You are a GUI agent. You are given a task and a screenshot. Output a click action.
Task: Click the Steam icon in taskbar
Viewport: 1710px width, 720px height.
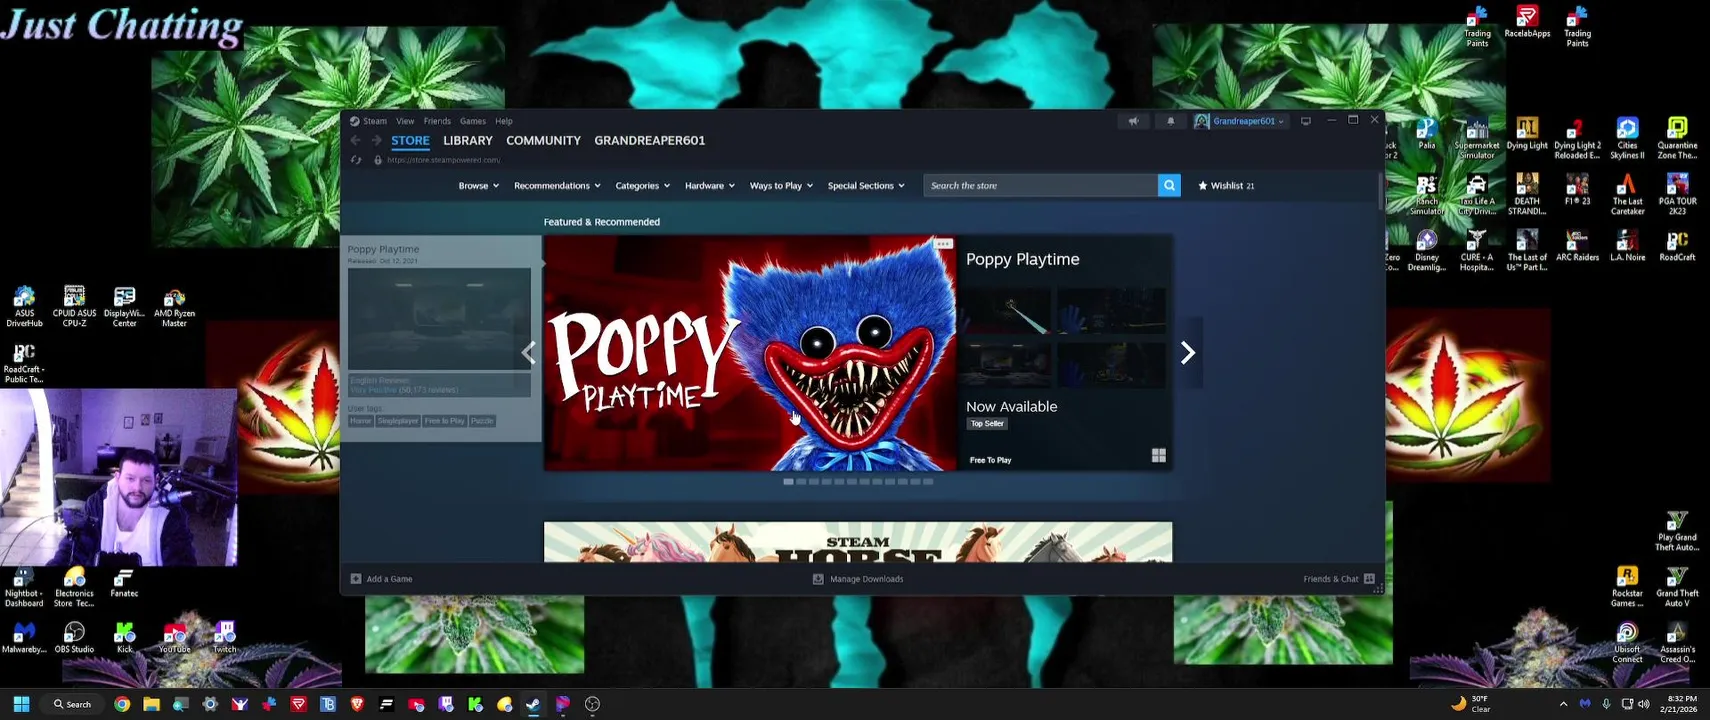pyautogui.click(x=534, y=704)
